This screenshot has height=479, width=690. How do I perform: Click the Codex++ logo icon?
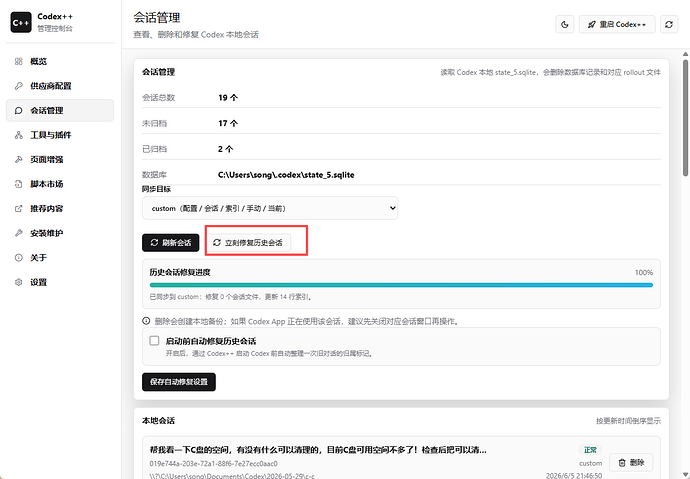coord(21,22)
